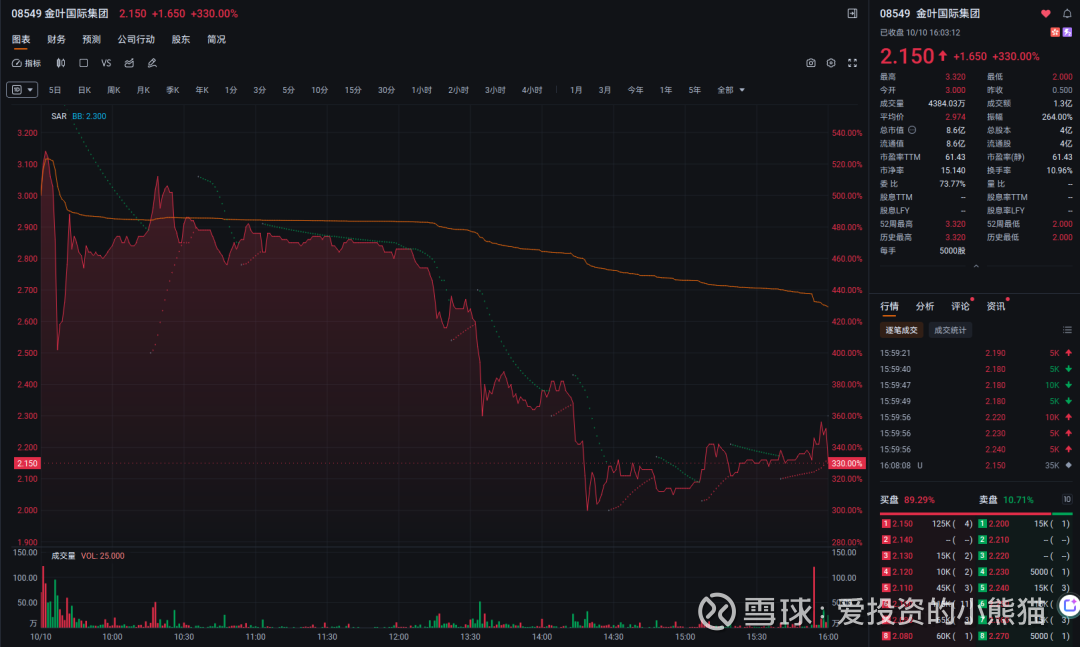Select the 3月 range
Image resolution: width=1080 pixels, height=647 pixels.
point(604,90)
